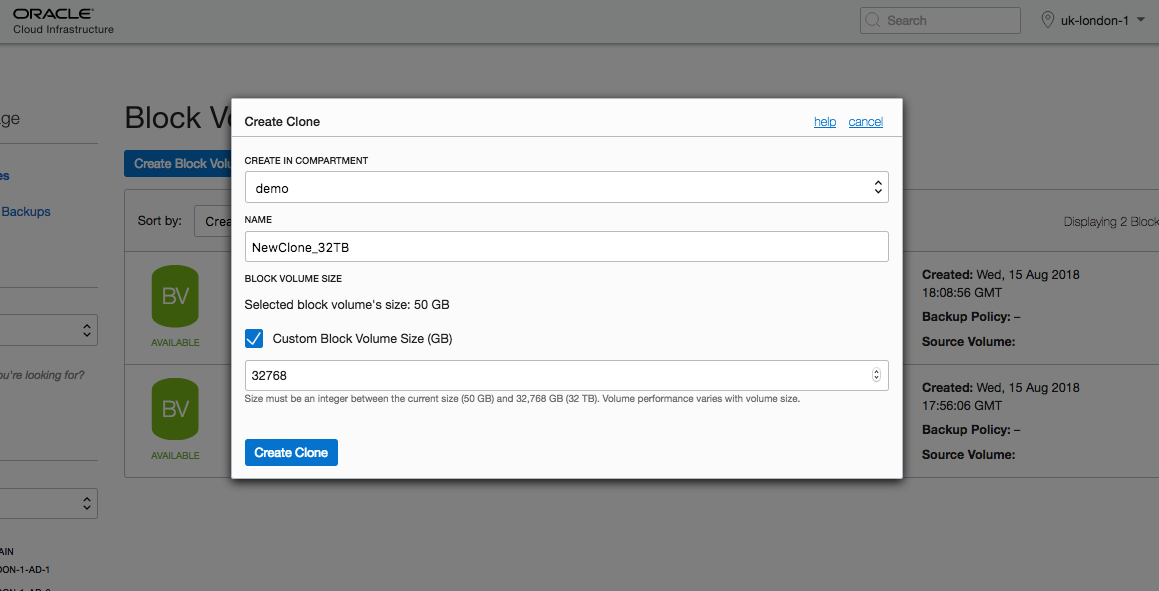The height and width of the screenshot is (591, 1159).
Task: Click into the 32768 volume size field
Action: (x=555, y=376)
